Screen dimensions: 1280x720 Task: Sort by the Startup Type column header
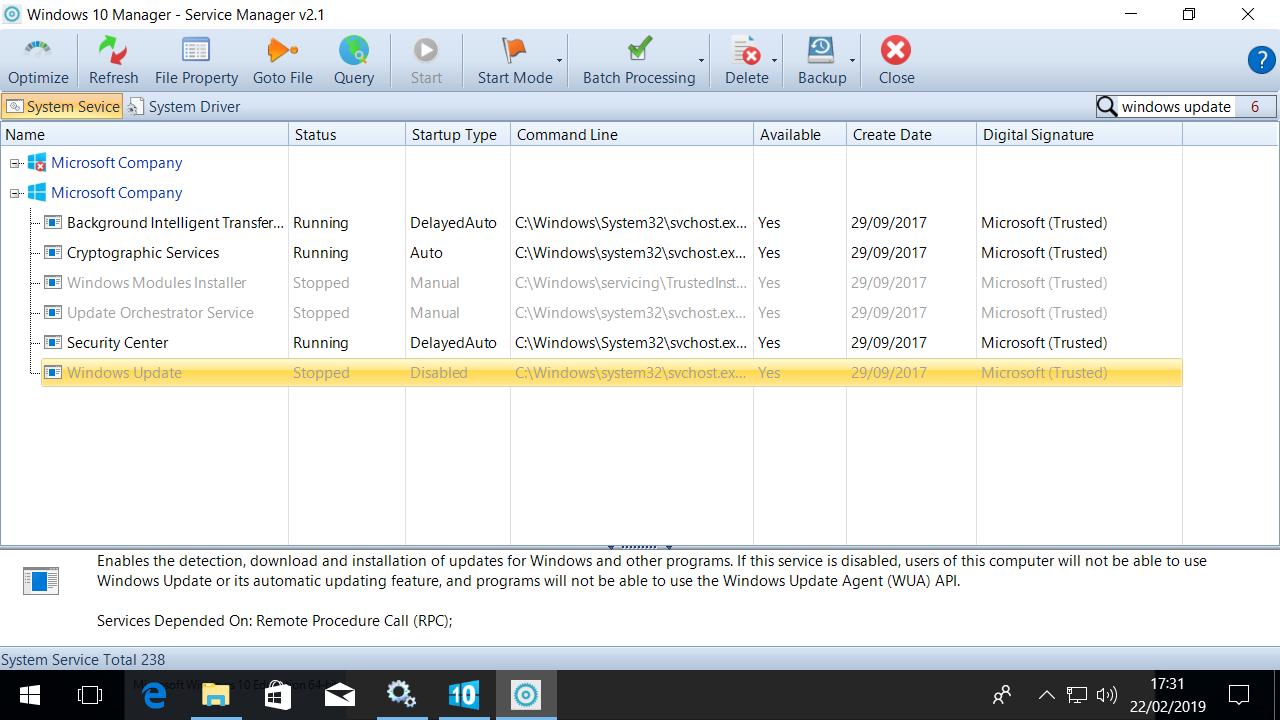click(458, 135)
